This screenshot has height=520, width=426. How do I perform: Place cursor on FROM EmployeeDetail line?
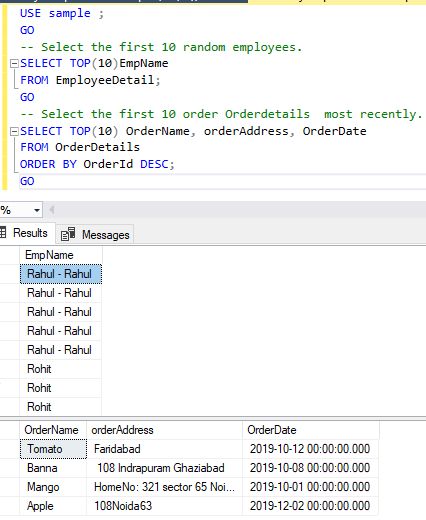90,80
